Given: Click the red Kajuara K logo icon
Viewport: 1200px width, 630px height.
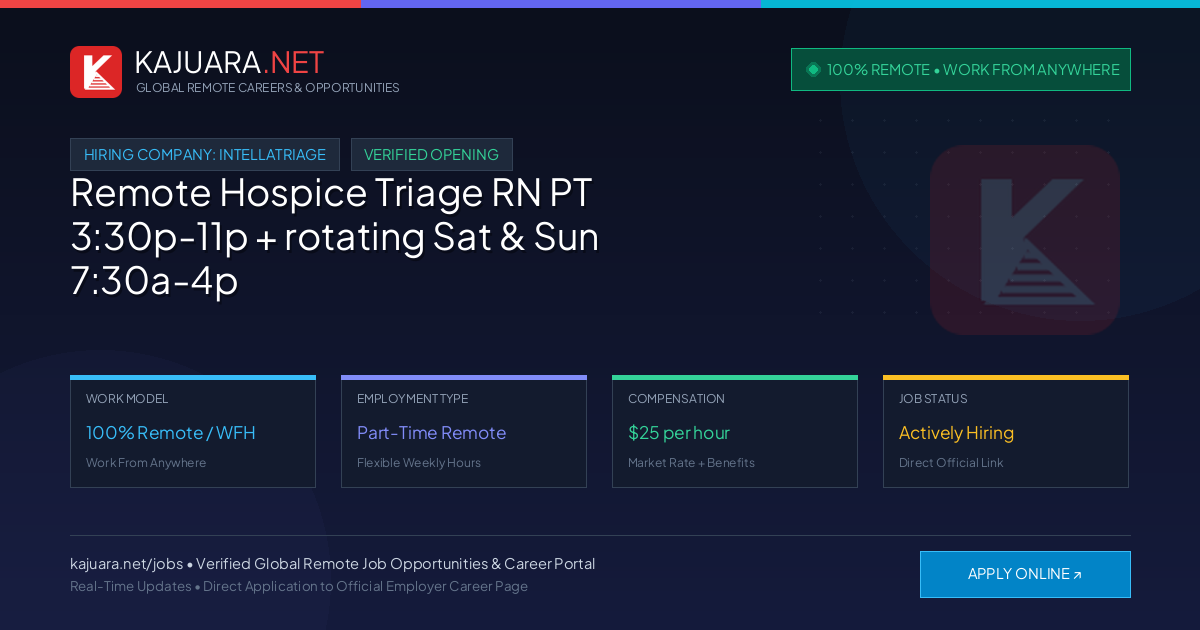Looking at the screenshot, I should (x=96, y=72).
